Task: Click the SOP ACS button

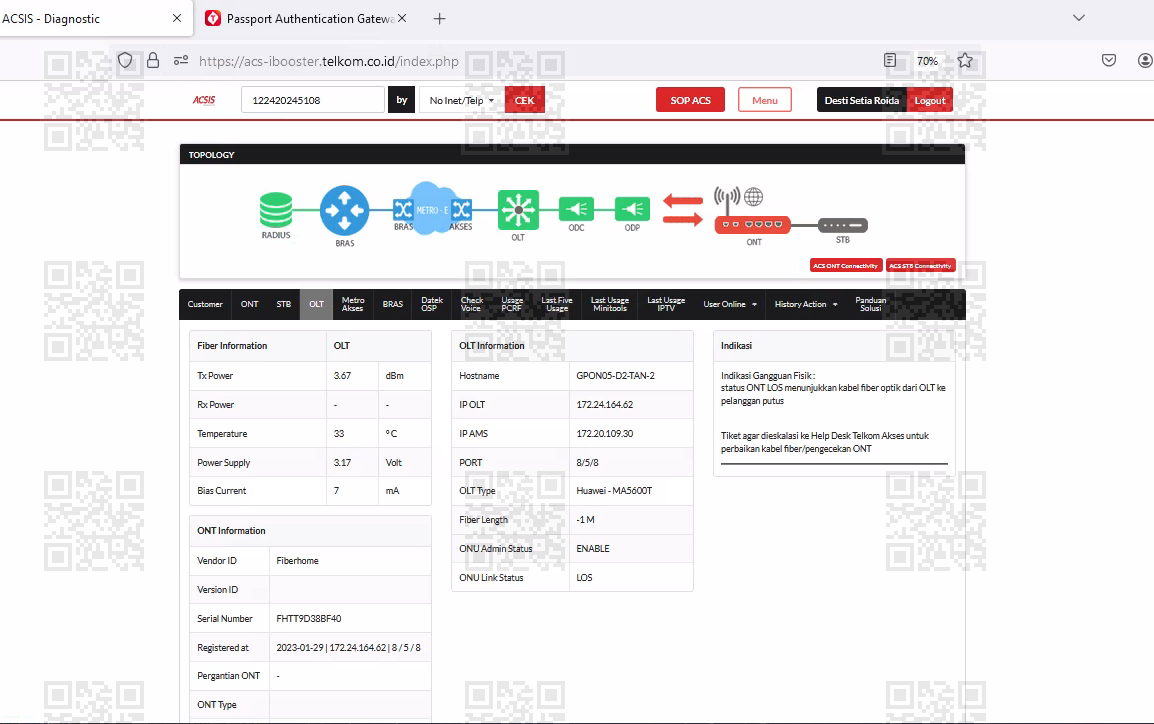Action: [690, 100]
